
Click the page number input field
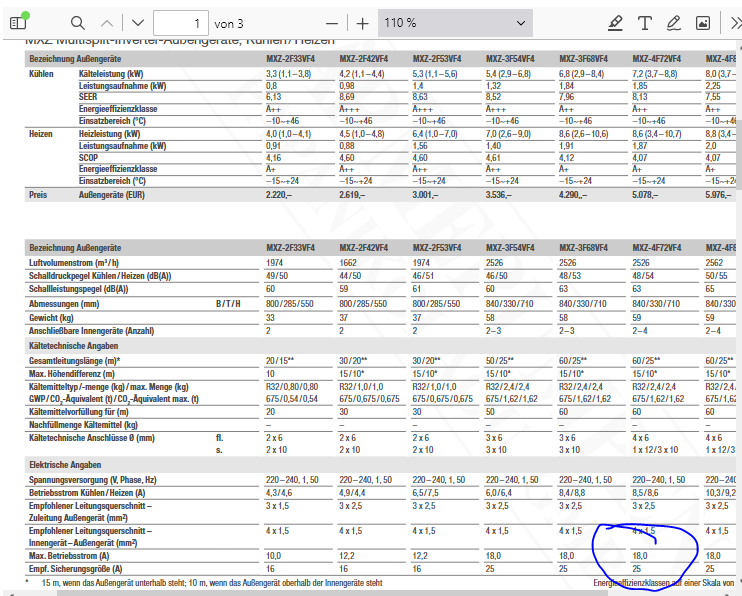[181, 23]
